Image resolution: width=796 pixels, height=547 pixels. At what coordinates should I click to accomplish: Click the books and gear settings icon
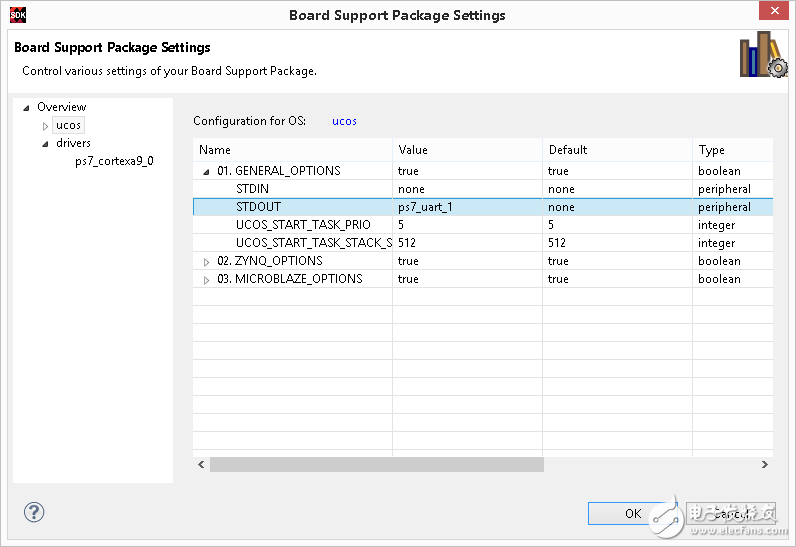762,56
